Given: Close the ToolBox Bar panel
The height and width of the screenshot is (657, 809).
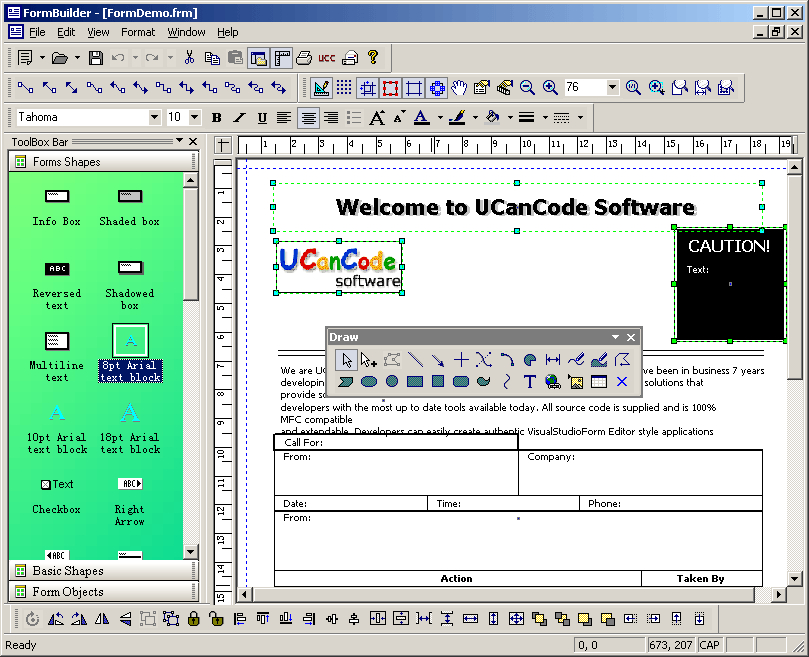Looking at the screenshot, I should [x=193, y=141].
